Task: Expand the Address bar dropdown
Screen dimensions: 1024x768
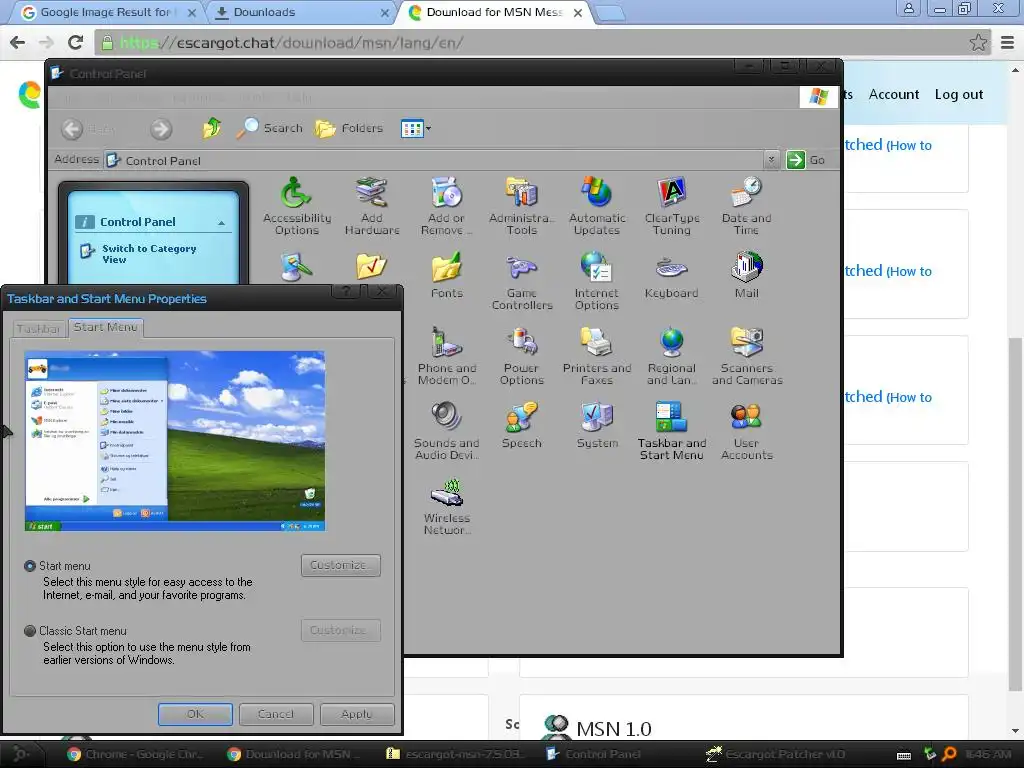Action: [x=771, y=159]
